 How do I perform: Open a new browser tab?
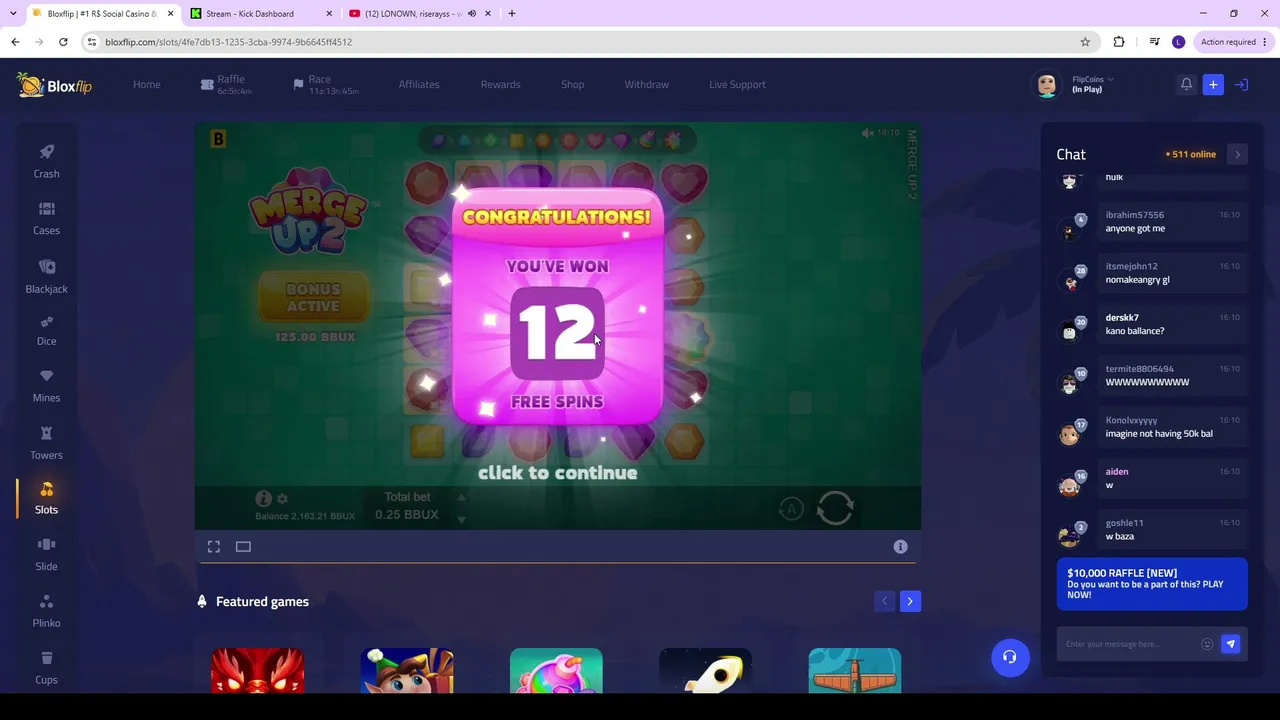pos(512,14)
